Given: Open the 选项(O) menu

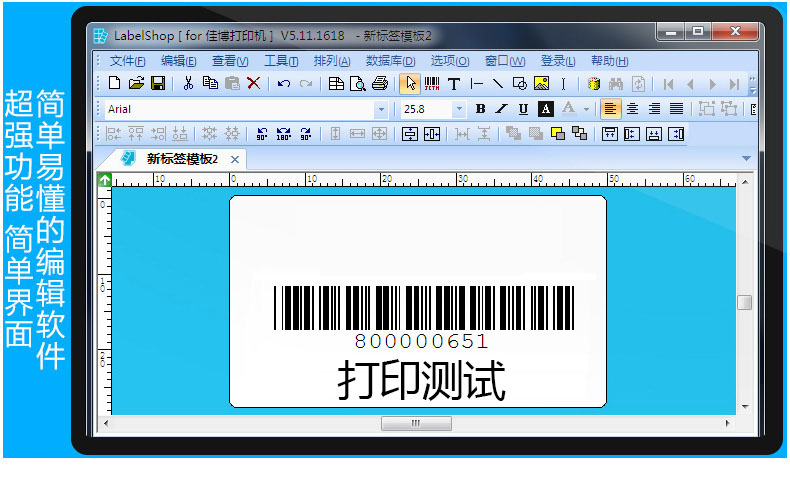Looking at the screenshot, I should click(450, 61).
